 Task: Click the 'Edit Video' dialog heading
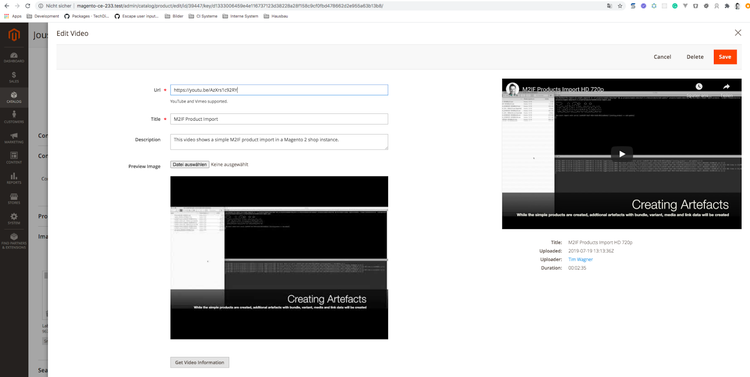pos(72,33)
